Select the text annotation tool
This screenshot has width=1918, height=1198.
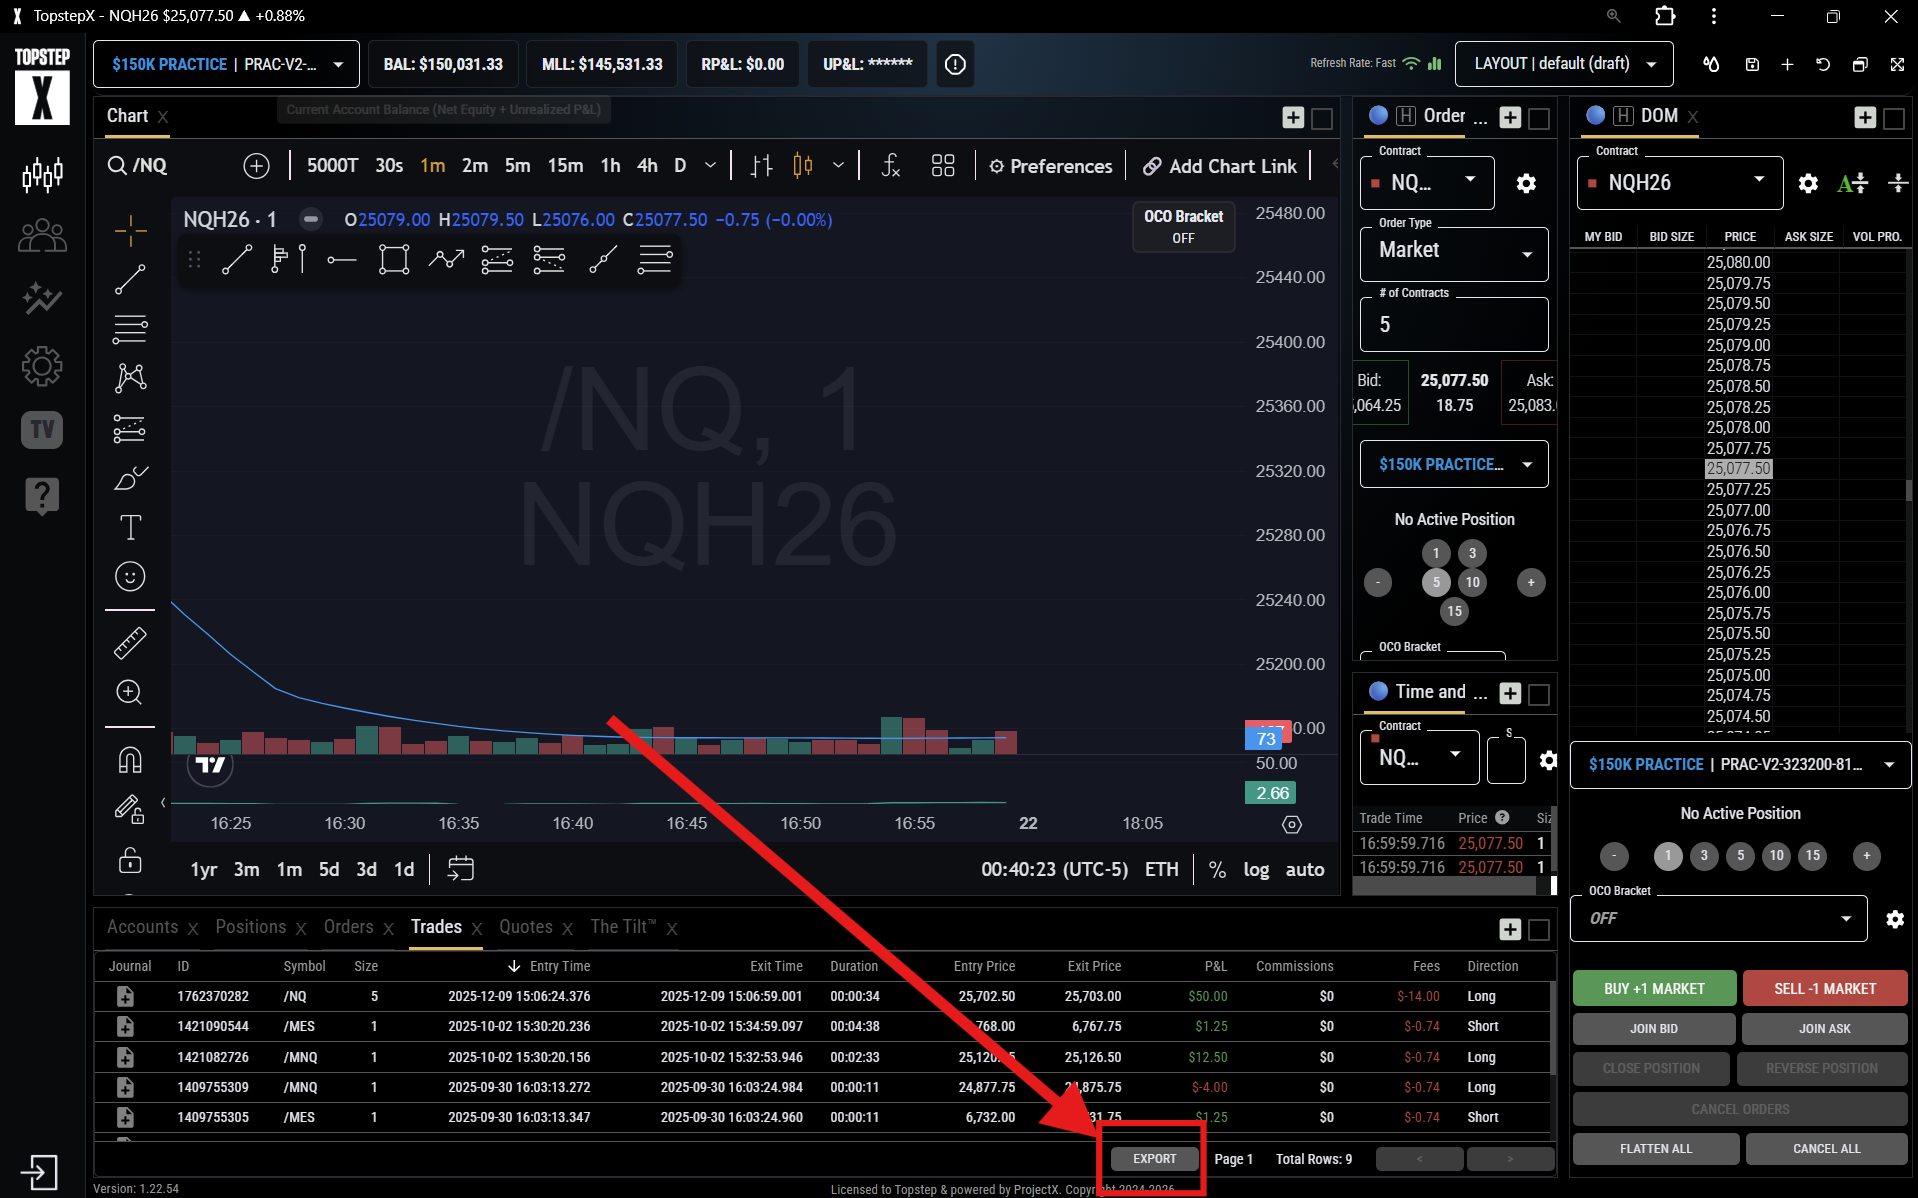pos(129,527)
